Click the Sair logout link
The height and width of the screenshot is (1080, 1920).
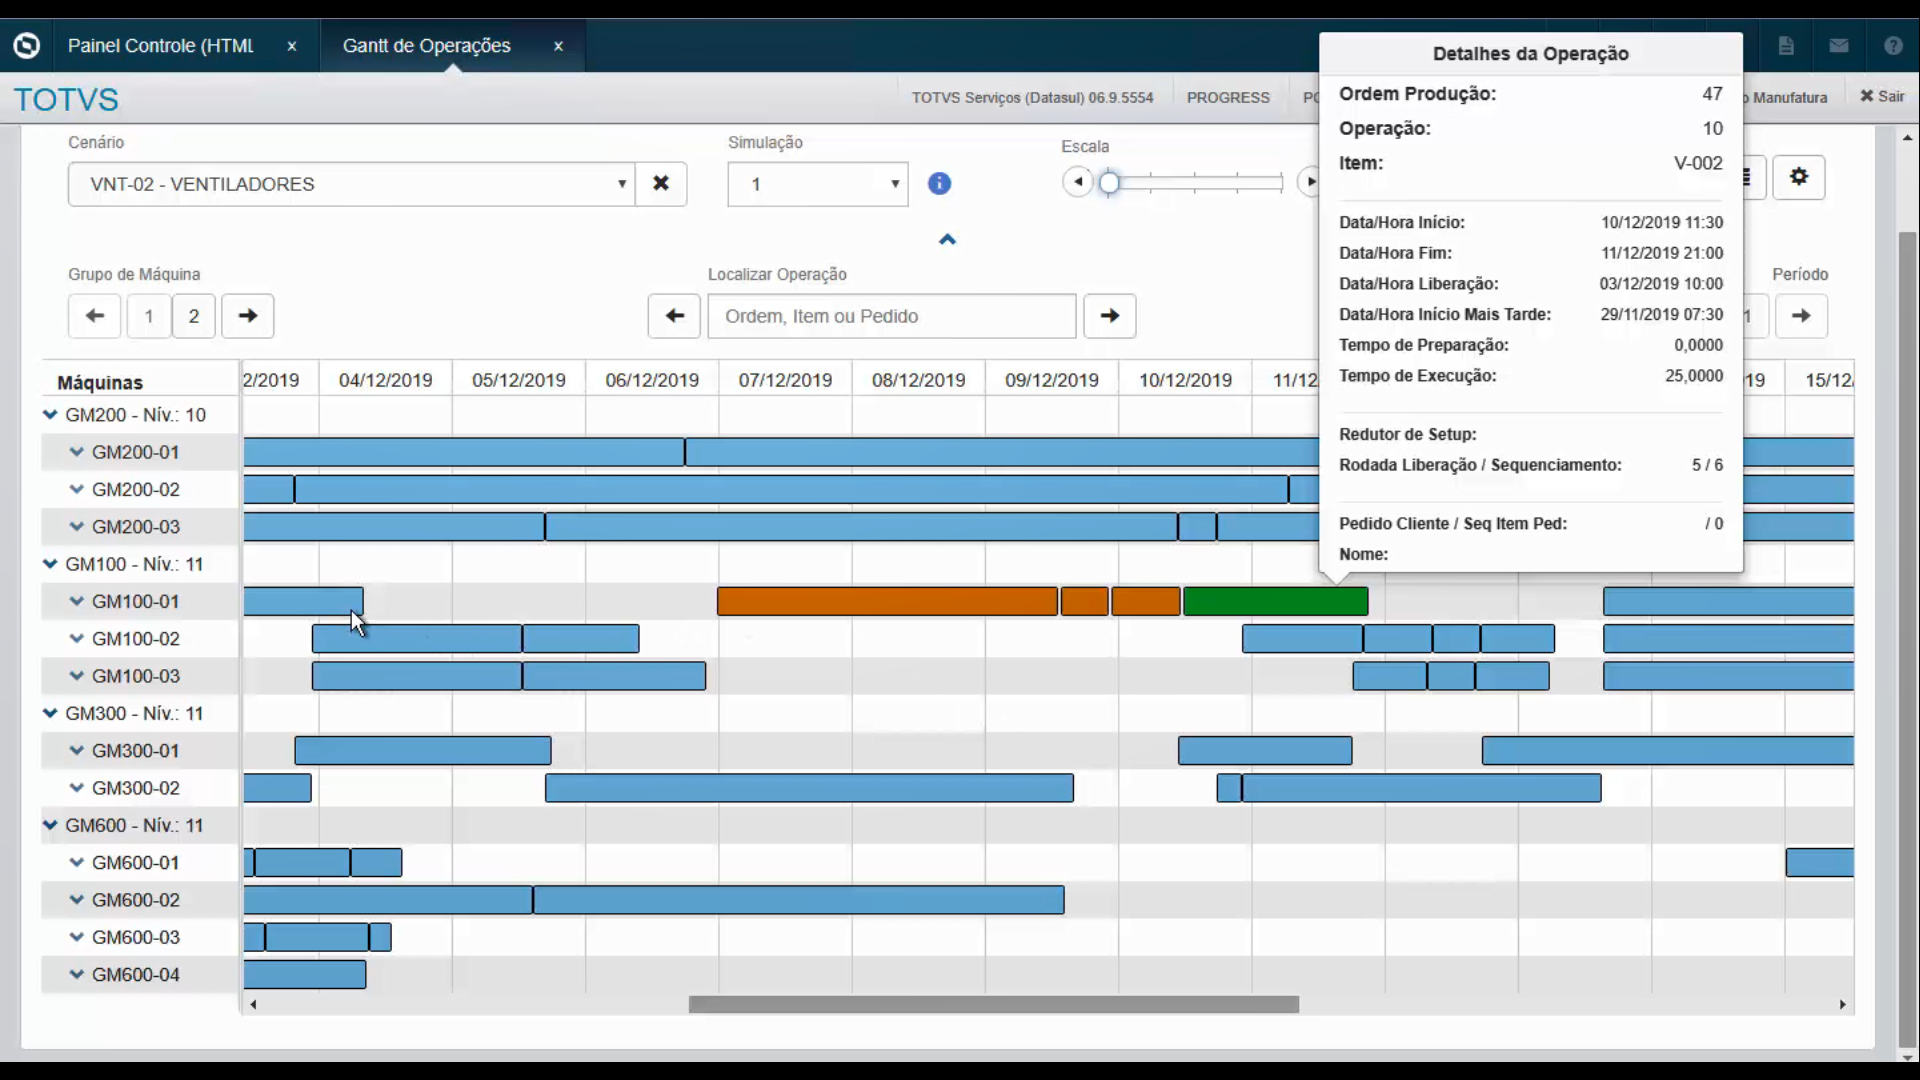coord(1882,97)
